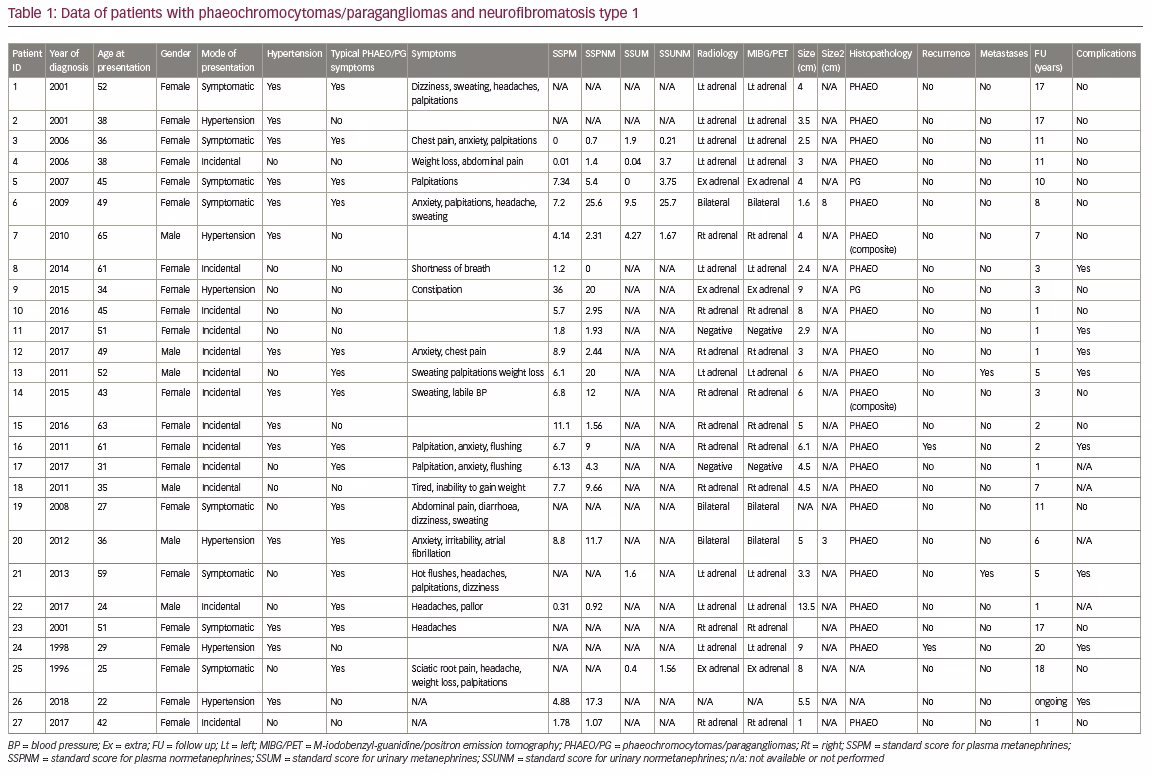Select the size value '13.5' for patient 22
This screenshot has height=776, width=1152.
(806, 607)
